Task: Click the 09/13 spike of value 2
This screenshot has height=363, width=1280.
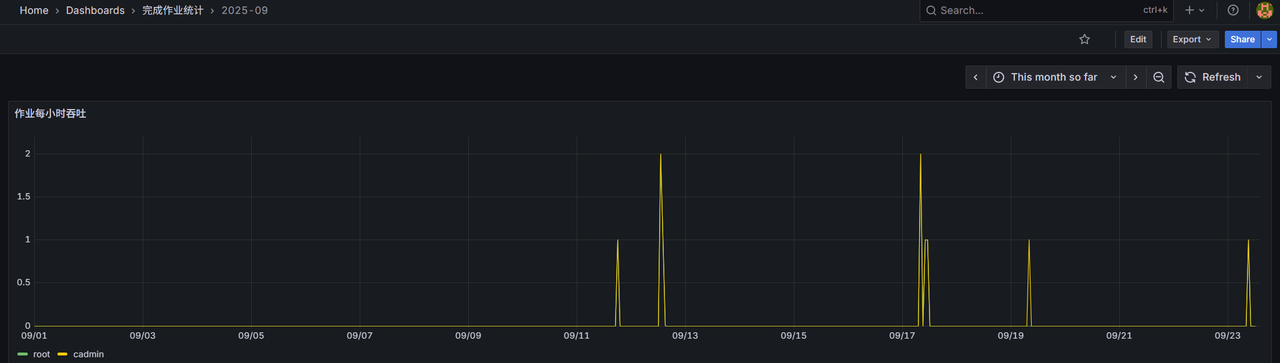Action: (x=661, y=155)
